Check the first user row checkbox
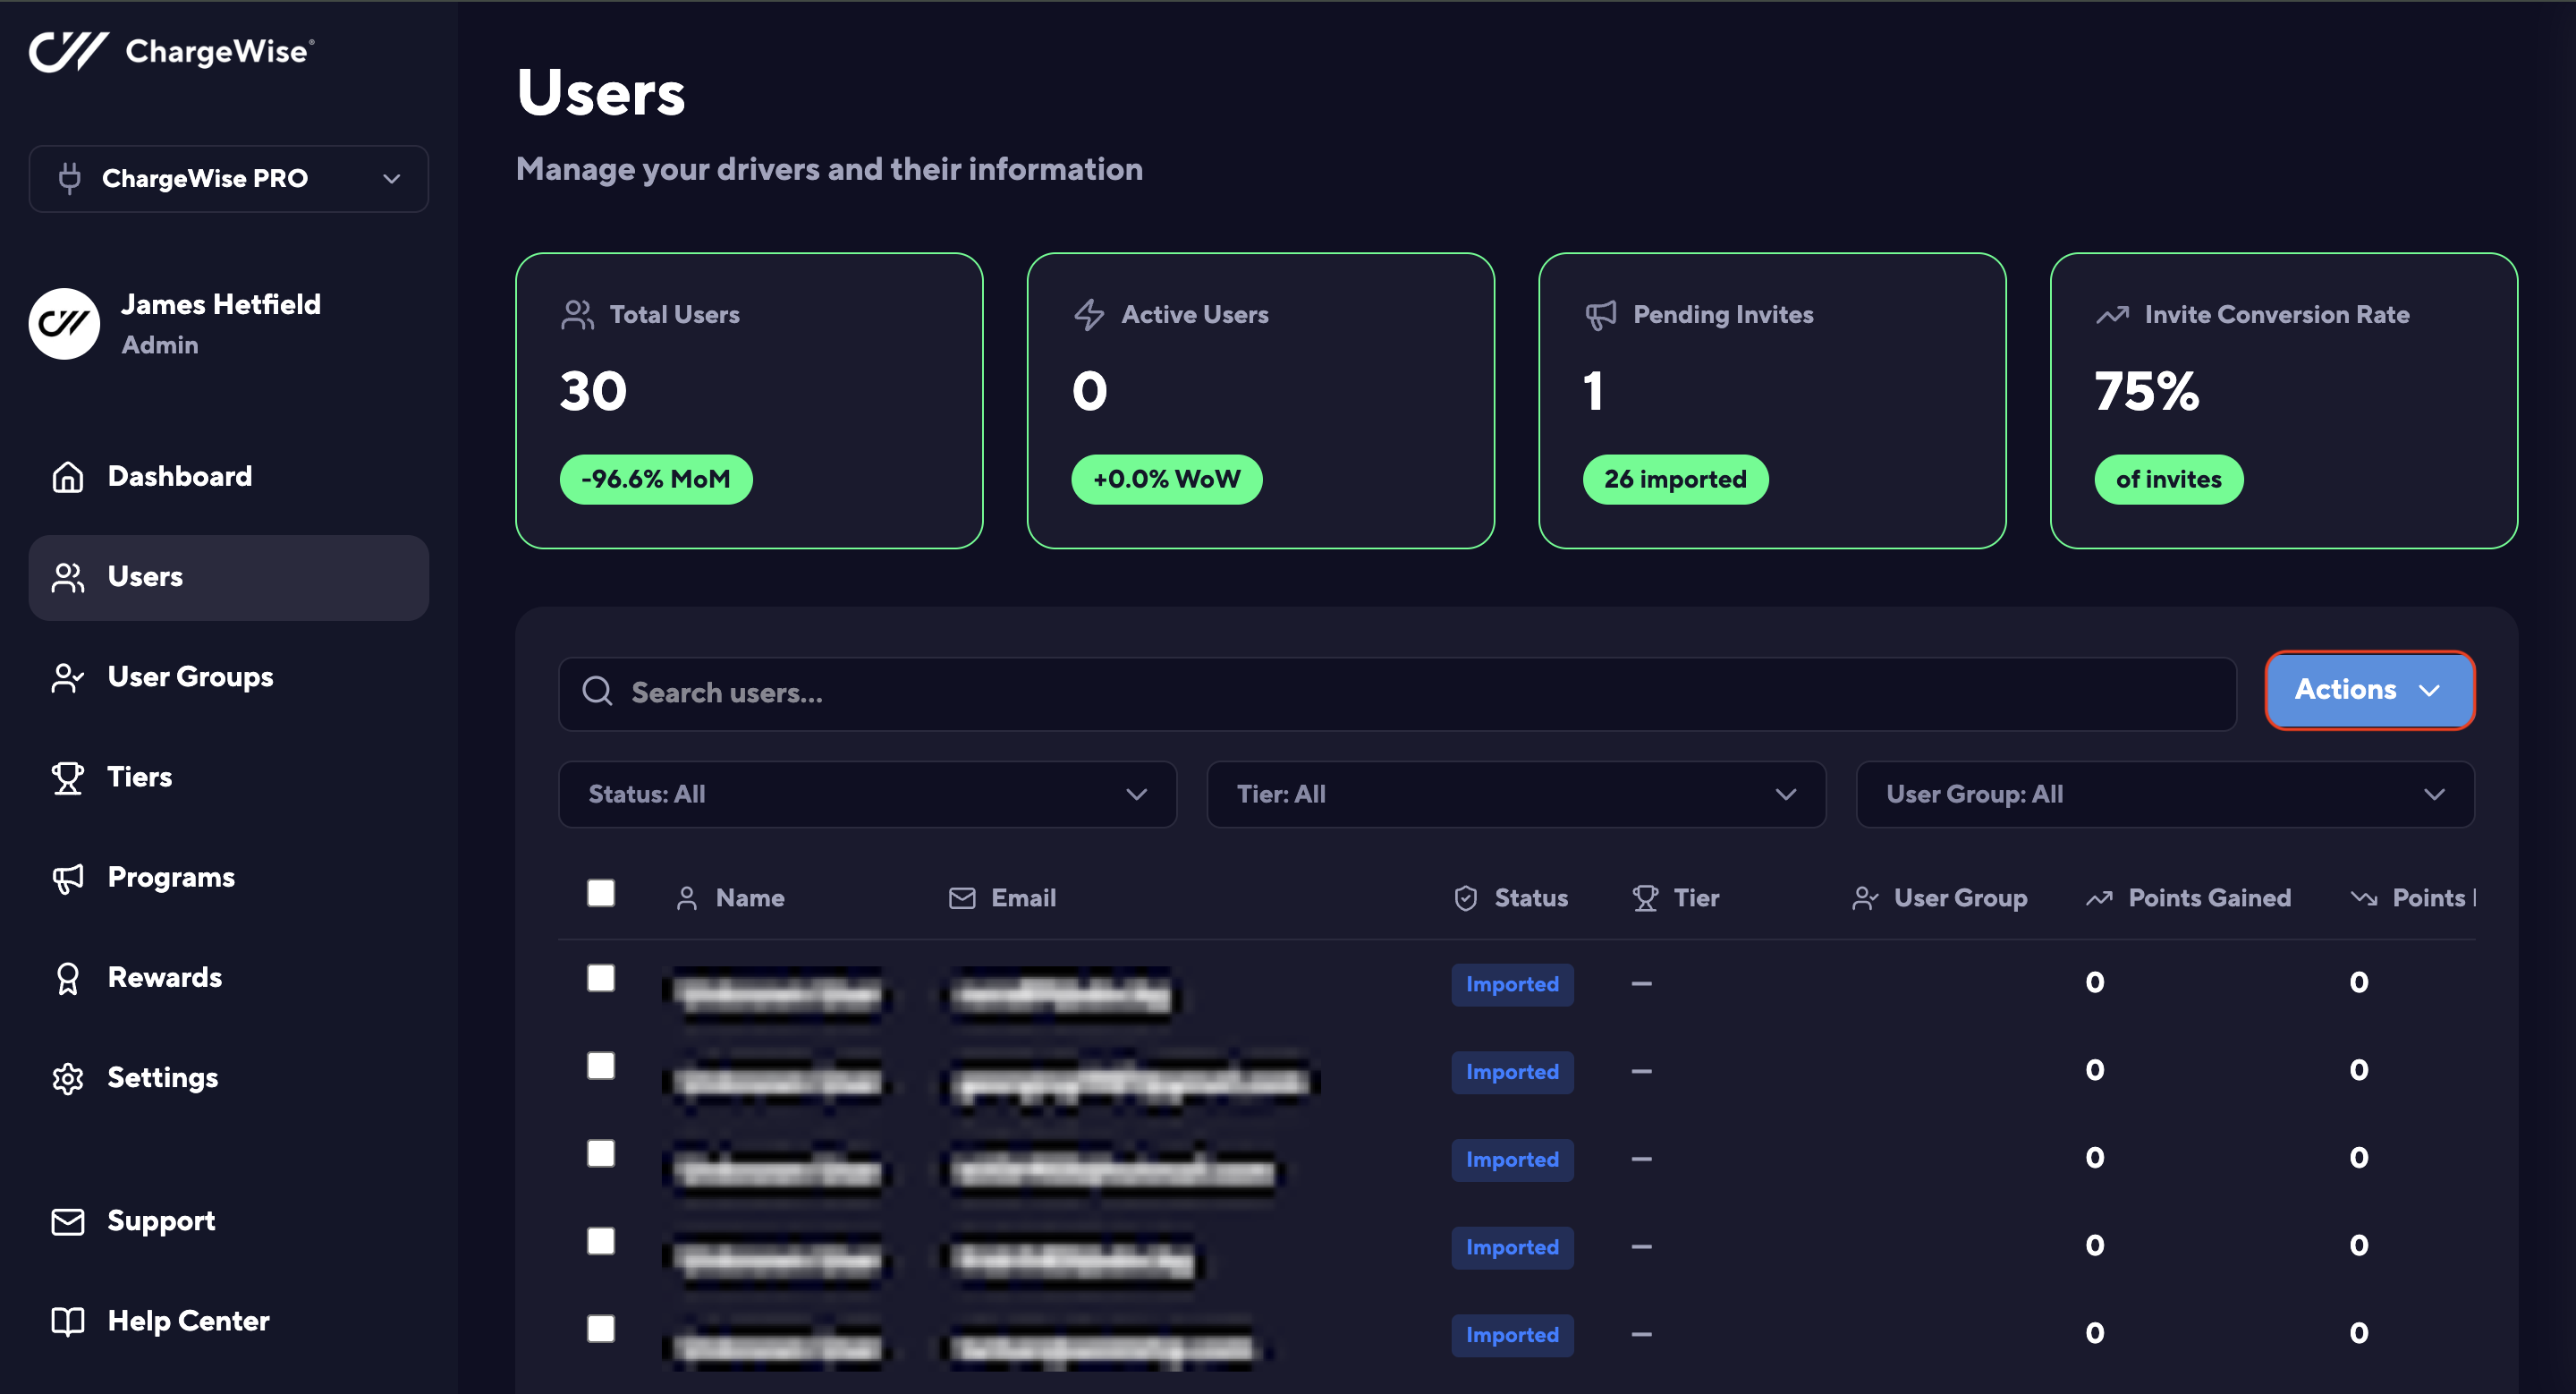This screenshot has height=1394, width=2576. tap(601, 978)
